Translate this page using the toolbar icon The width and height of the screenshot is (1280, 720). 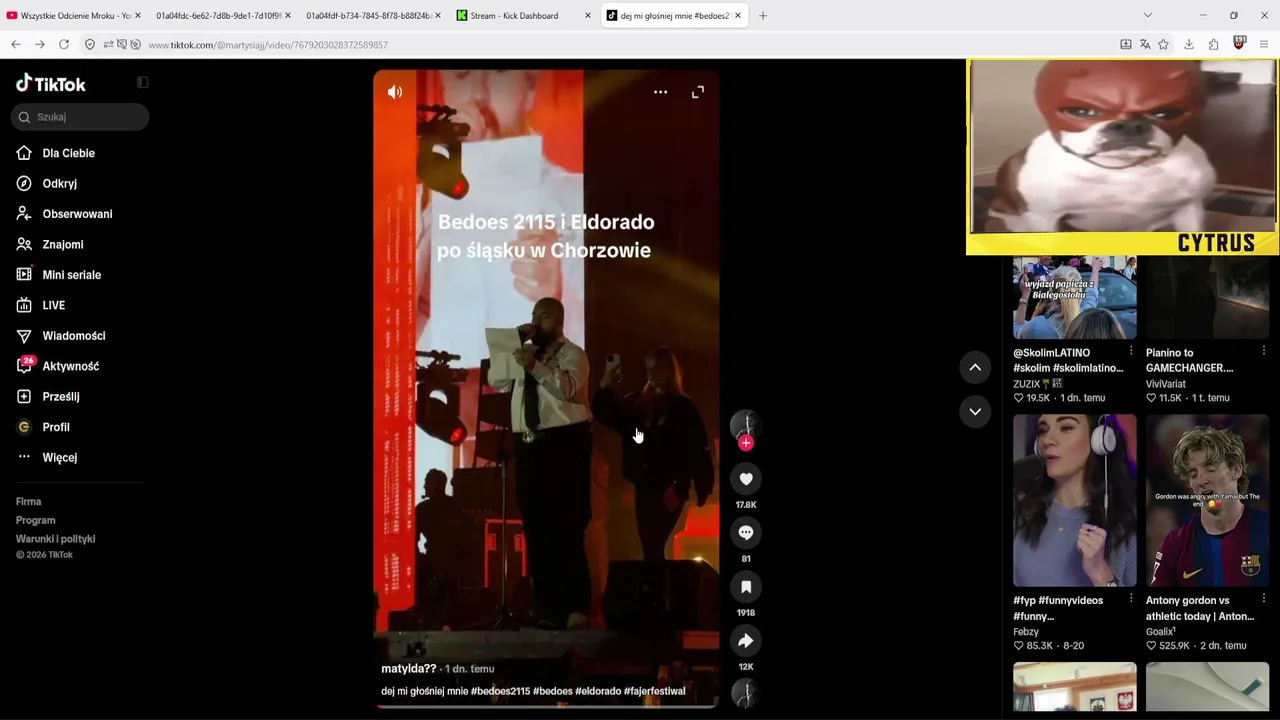click(x=1145, y=45)
